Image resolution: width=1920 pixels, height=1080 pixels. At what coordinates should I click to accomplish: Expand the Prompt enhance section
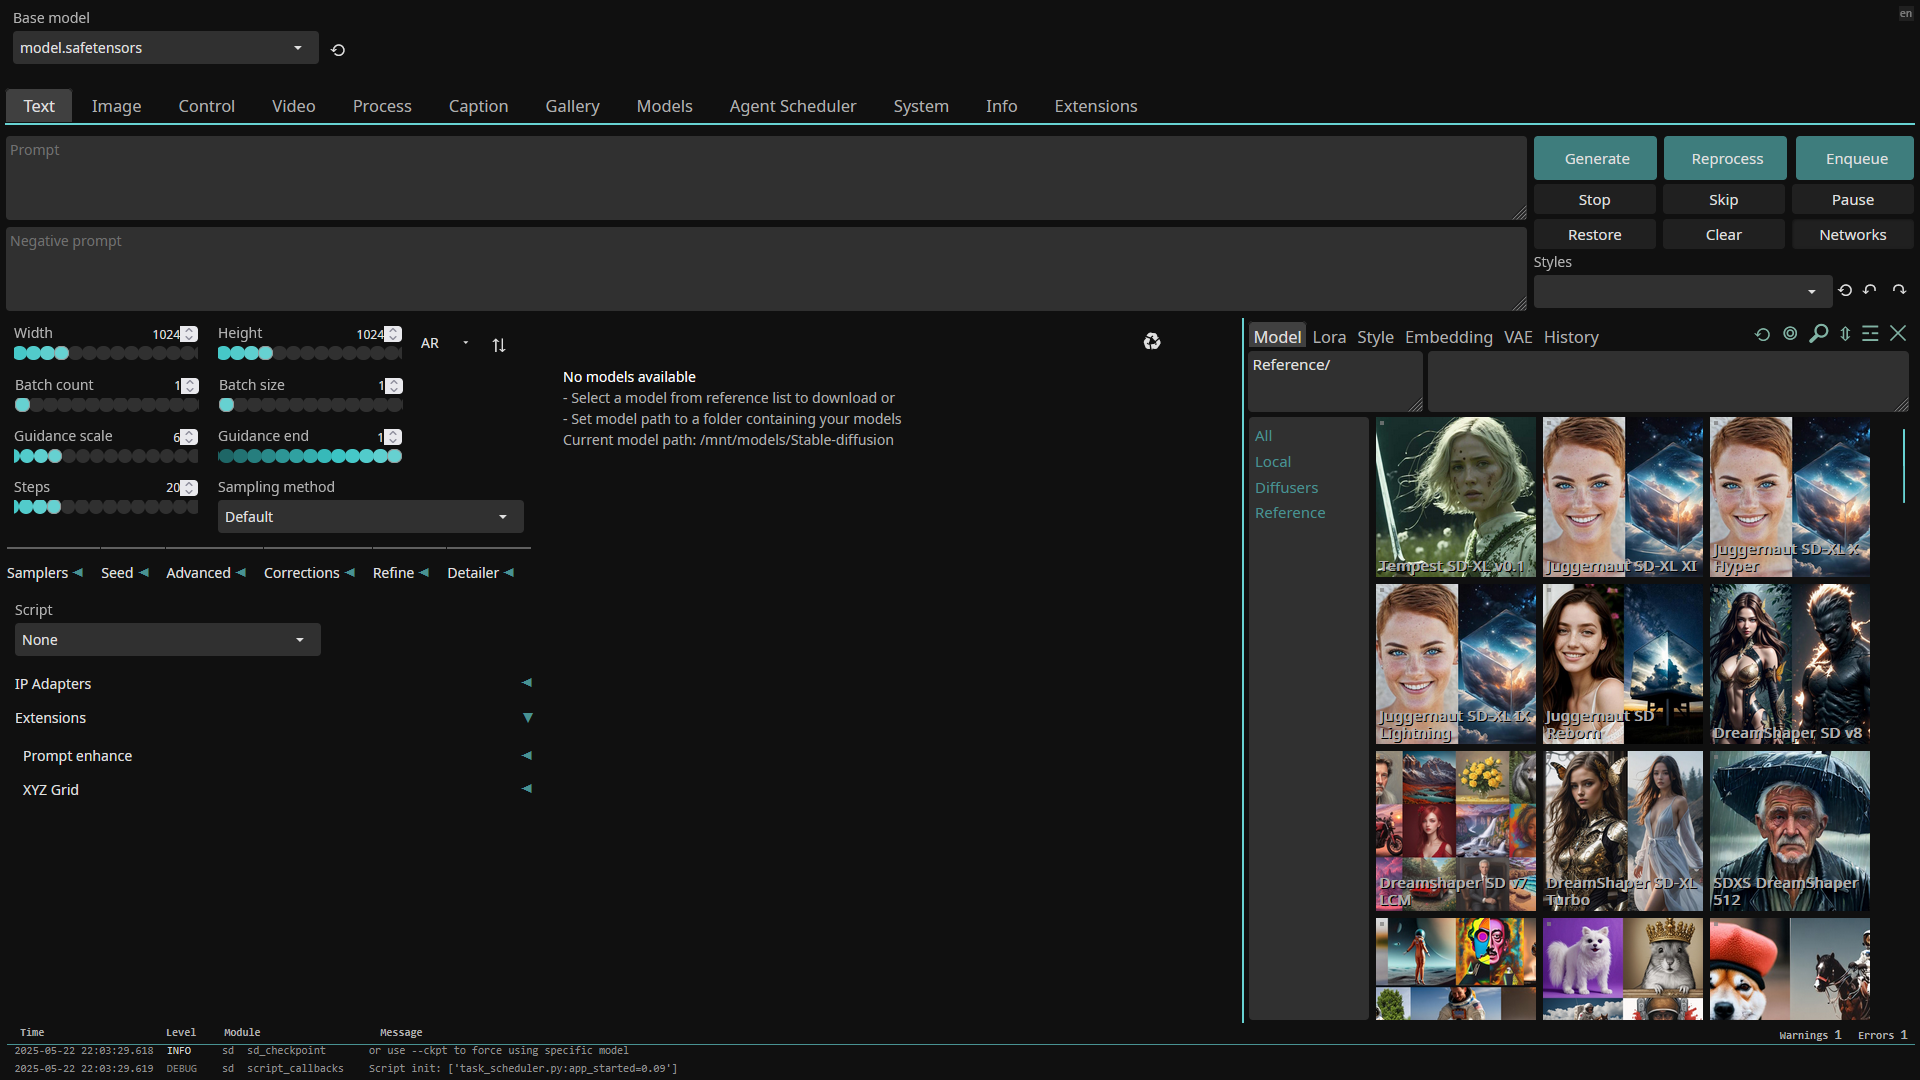(527, 756)
